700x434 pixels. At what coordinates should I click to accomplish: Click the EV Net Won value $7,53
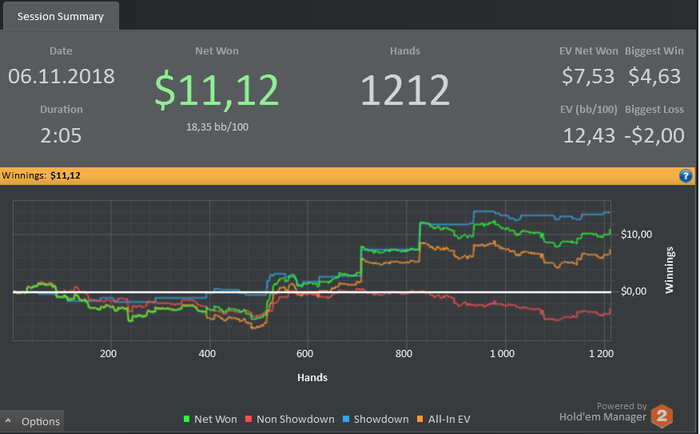coord(588,76)
